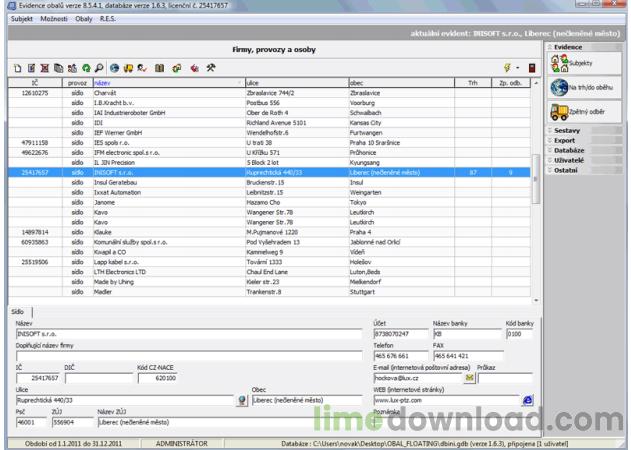
Task: Open Subjekty in the Evidence panel
Action: pyautogui.click(x=584, y=63)
